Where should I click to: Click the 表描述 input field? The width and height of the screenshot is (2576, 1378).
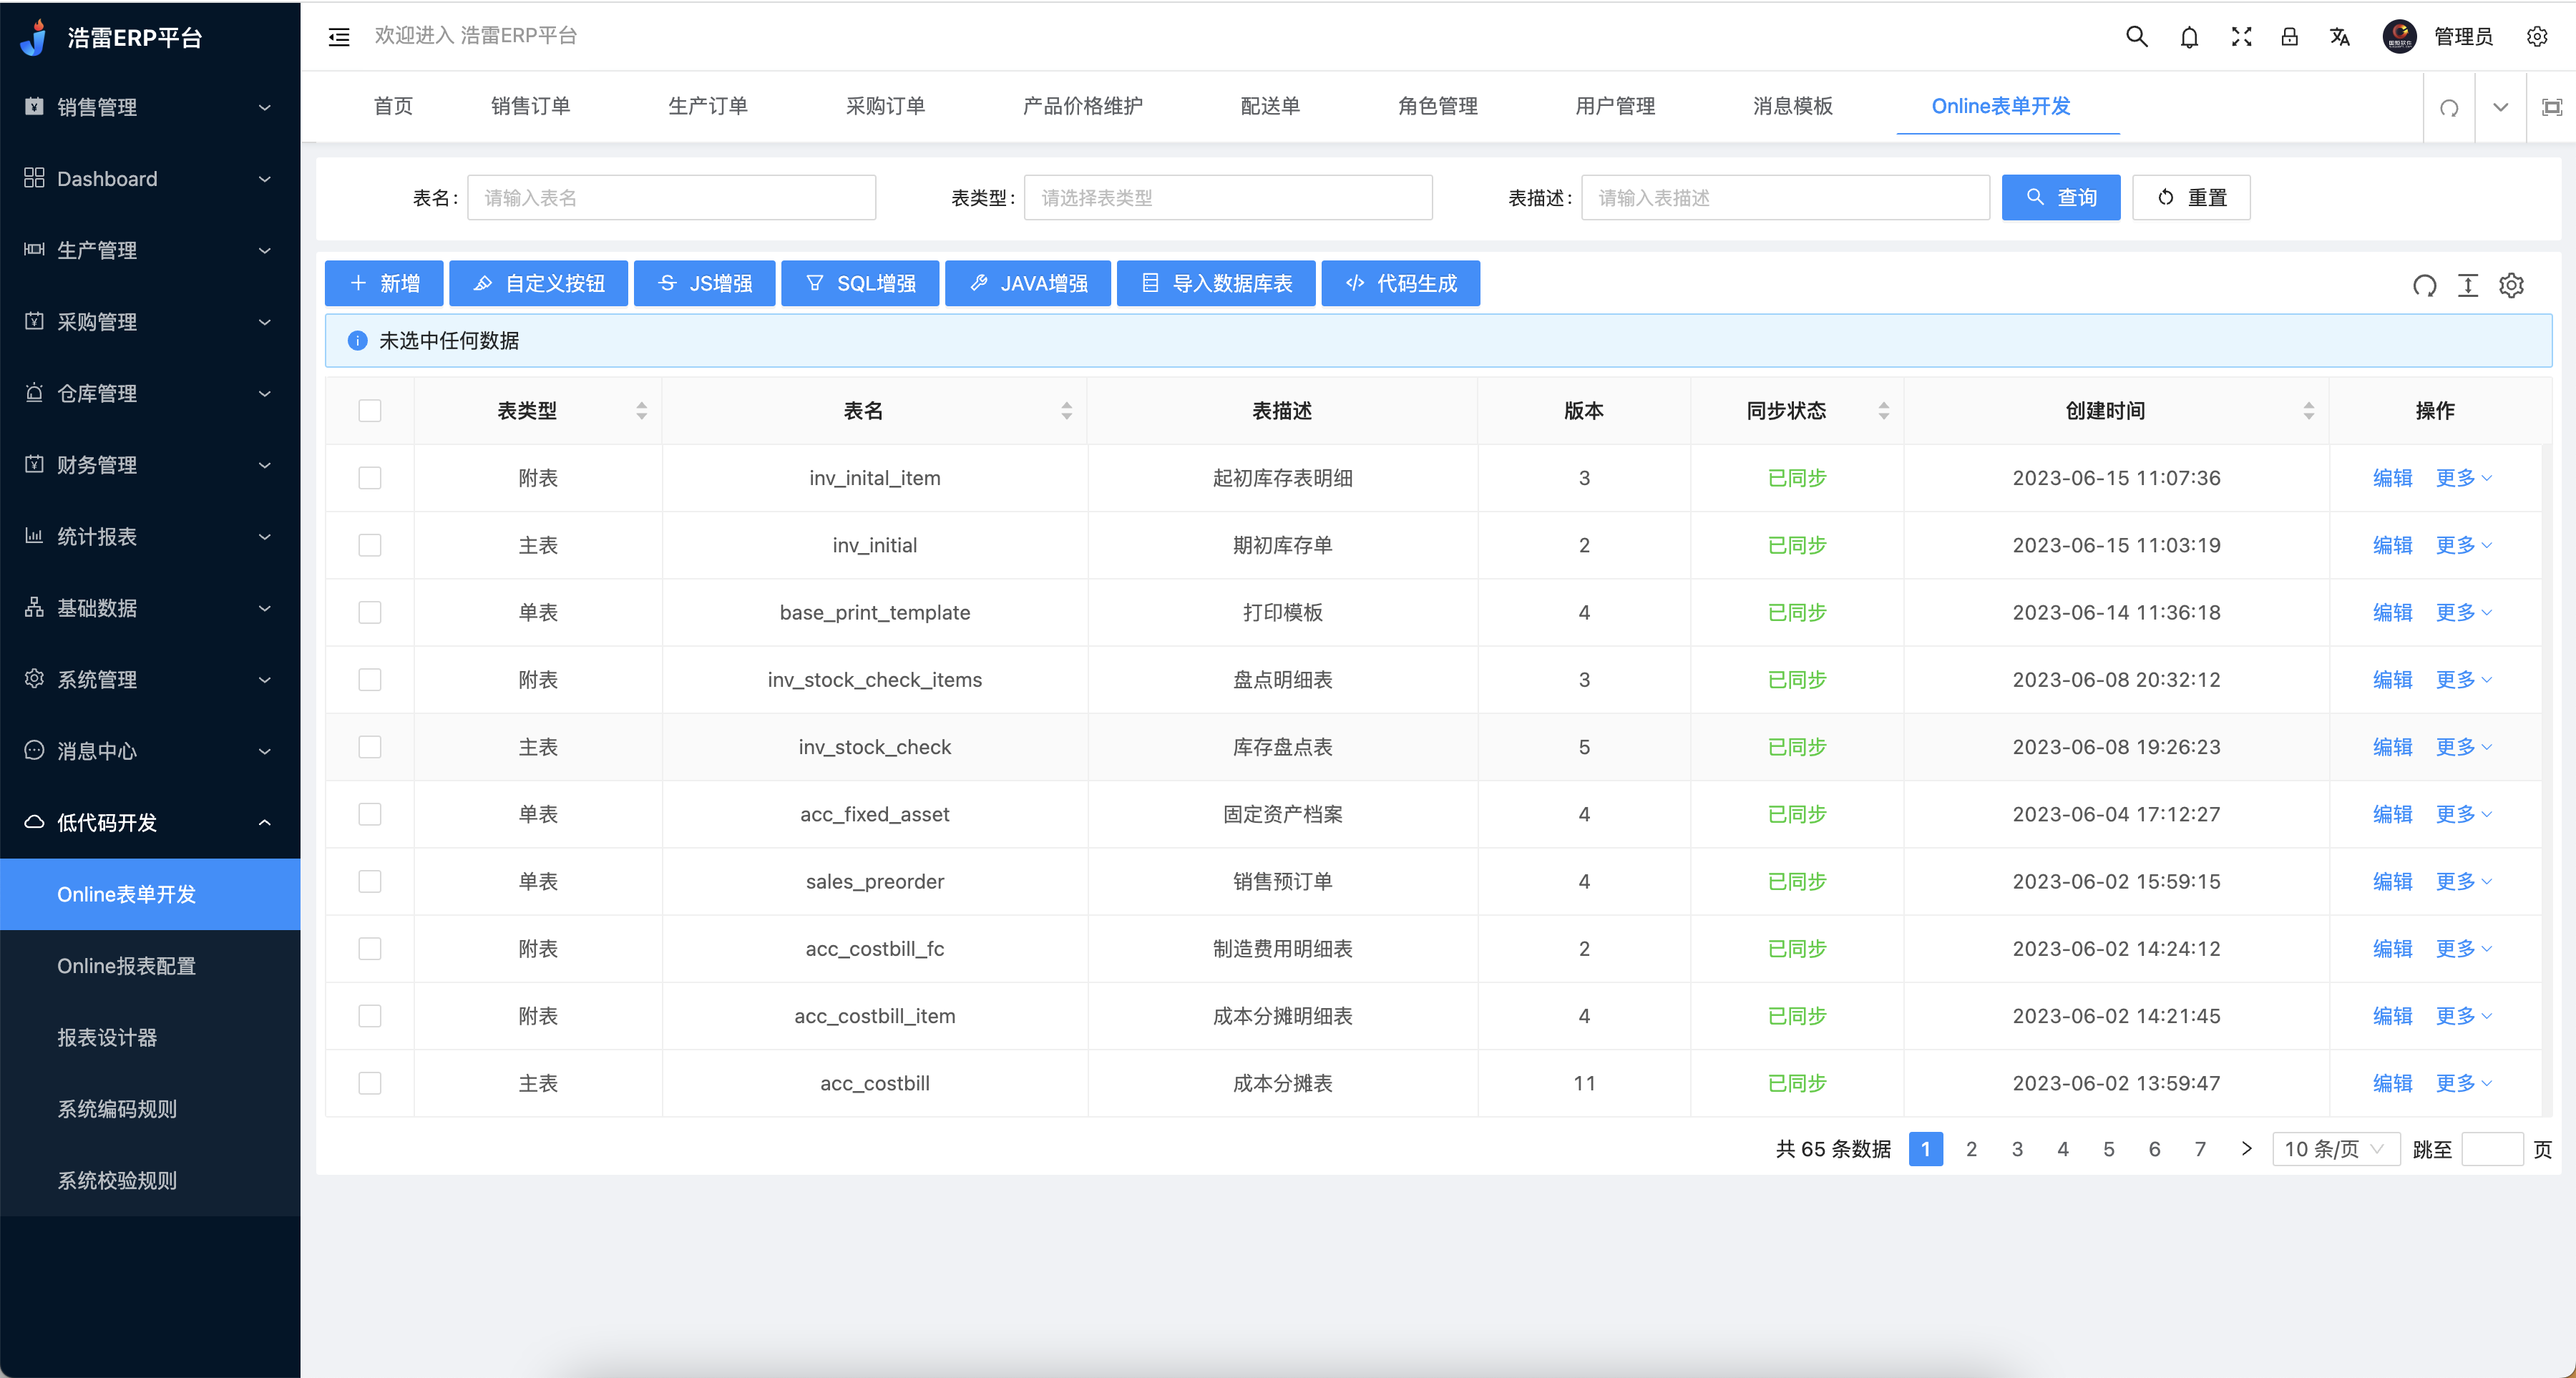click(x=1785, y=198)
